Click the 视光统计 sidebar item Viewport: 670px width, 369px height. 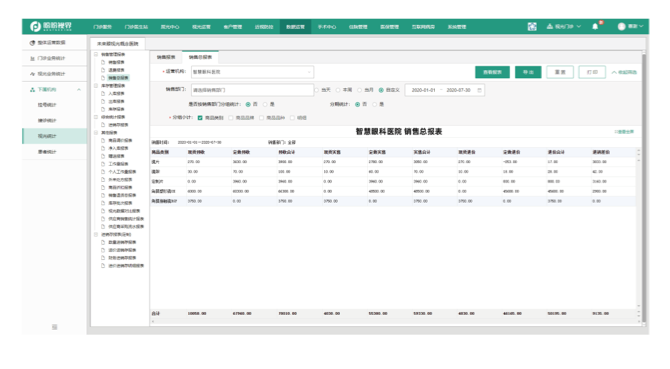pos(54,136)
